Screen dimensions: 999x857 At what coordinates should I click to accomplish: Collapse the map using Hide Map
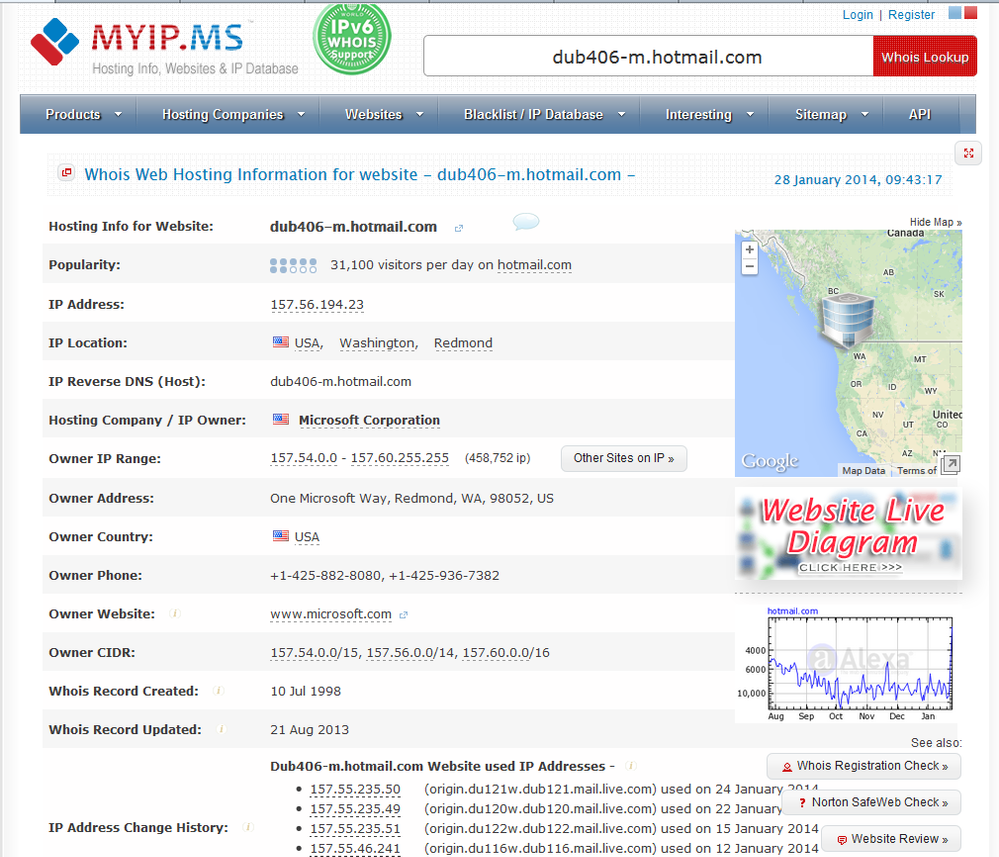coord(935,222)
